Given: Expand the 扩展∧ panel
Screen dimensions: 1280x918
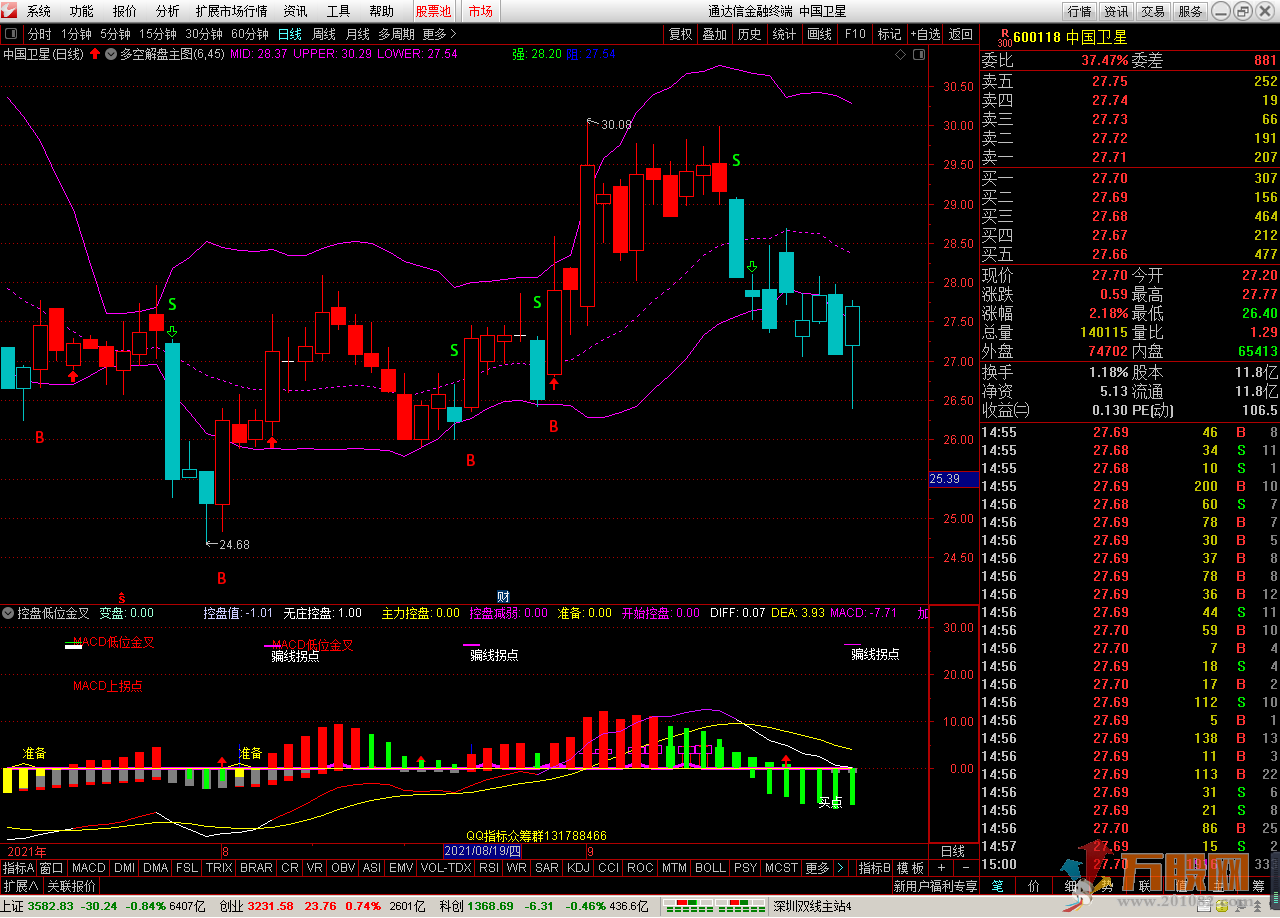Looking at the screenshot, I should [20, 886].
